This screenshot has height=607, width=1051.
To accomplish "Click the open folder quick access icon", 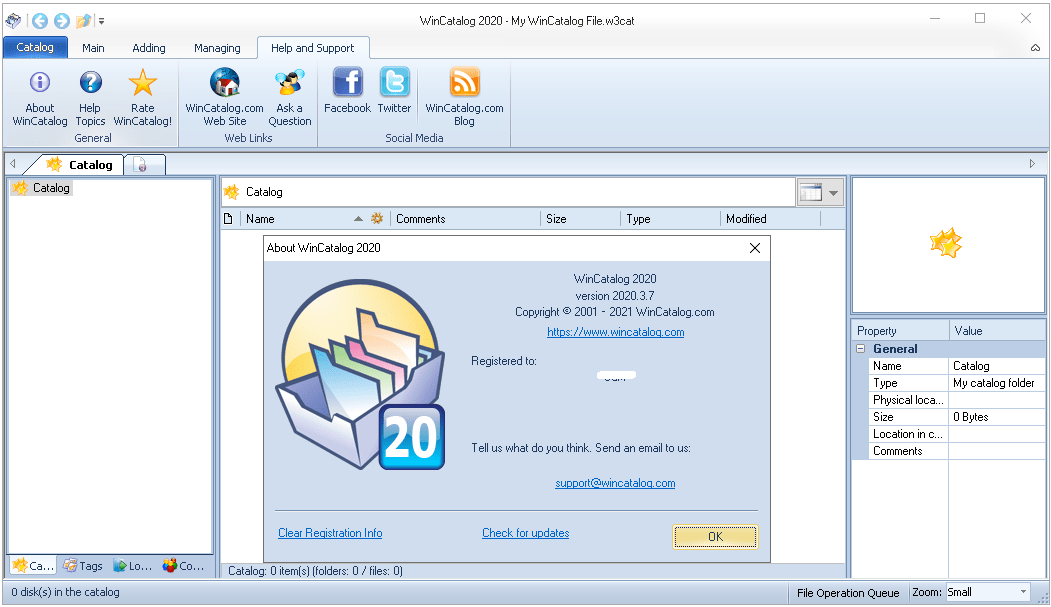I will click(x=83, y=21).
